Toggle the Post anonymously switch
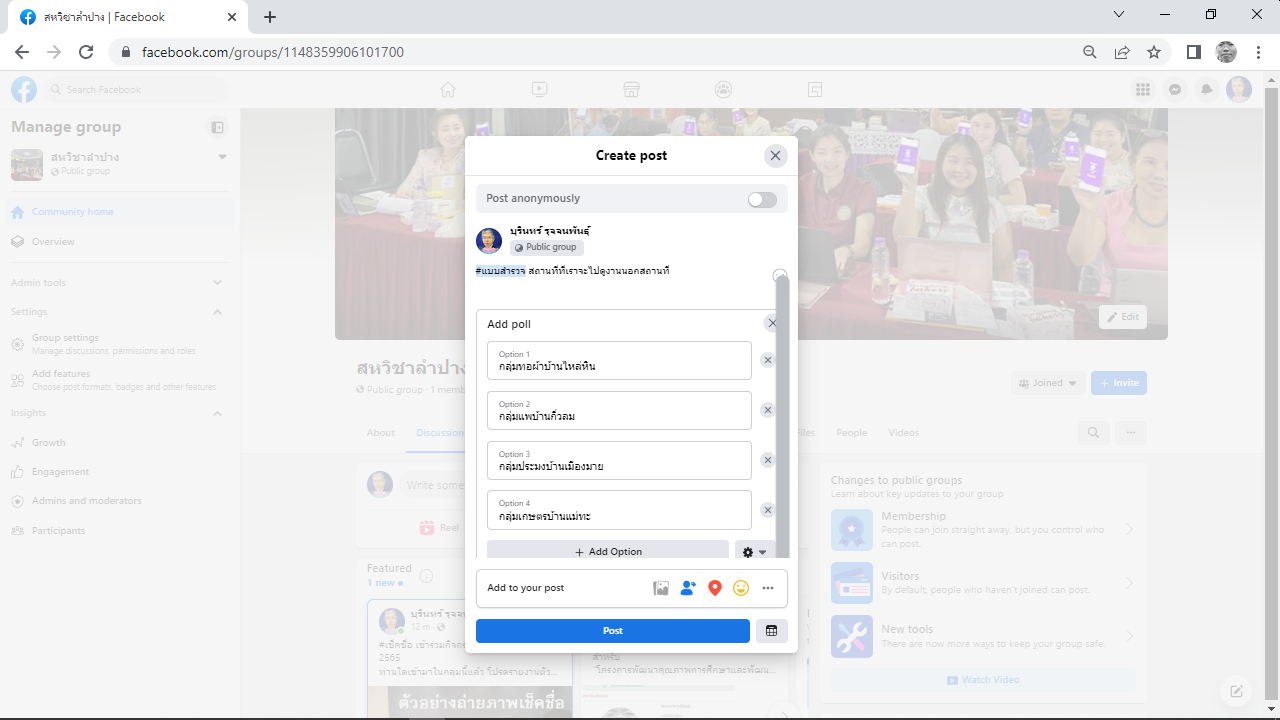The height and width of the screenshot is (720, 1280). click(762, 199)
